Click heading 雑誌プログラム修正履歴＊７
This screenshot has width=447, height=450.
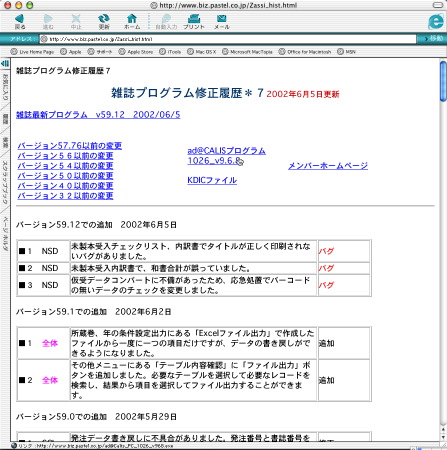187,93
